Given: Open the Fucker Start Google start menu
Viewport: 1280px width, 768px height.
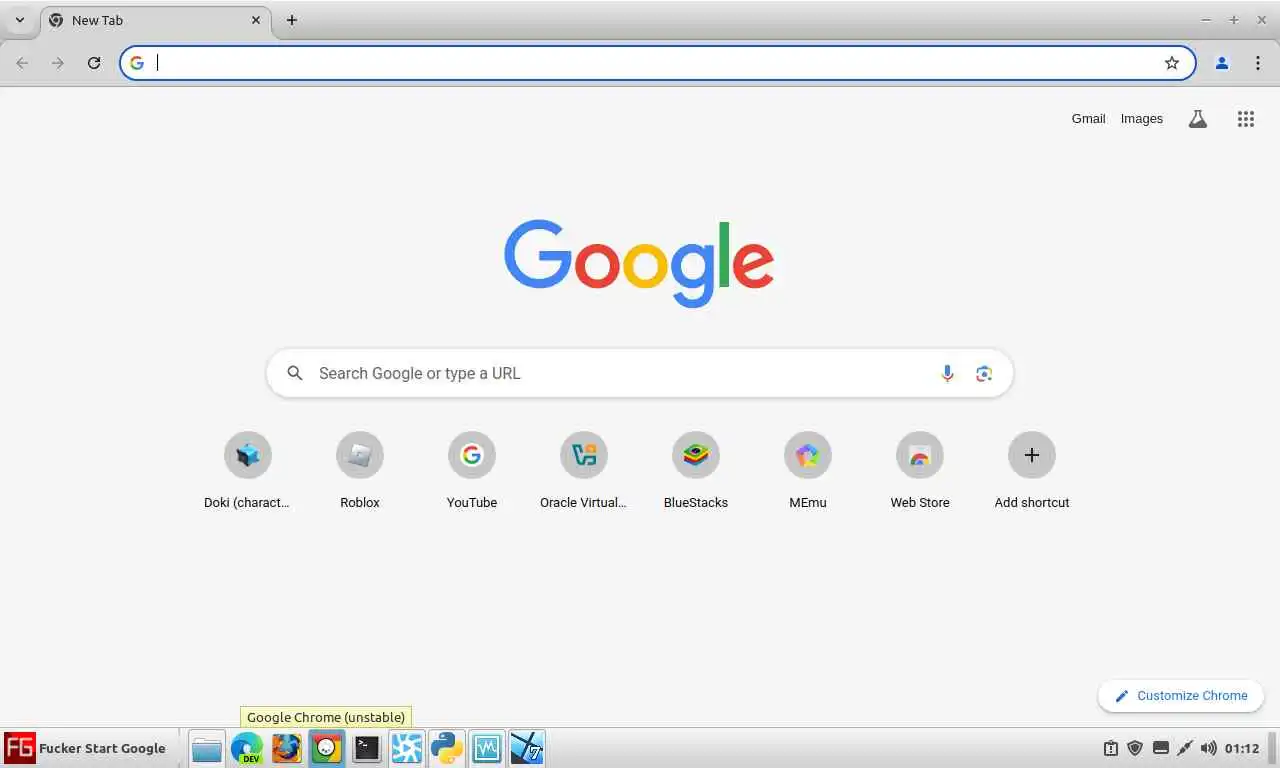Looking at the screenshot, I should 86,748.
